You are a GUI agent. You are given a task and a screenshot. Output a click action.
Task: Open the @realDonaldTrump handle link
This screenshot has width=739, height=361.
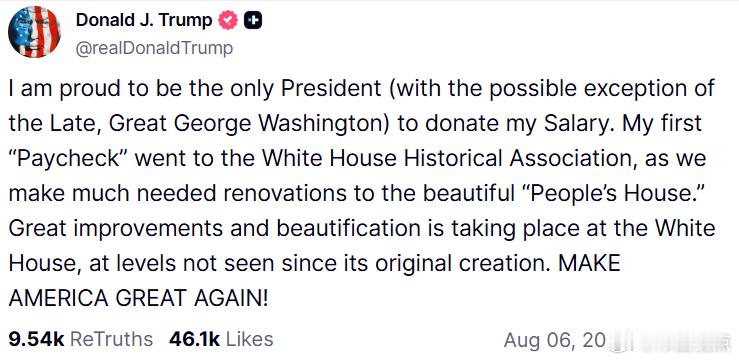[x=154, y=48]
